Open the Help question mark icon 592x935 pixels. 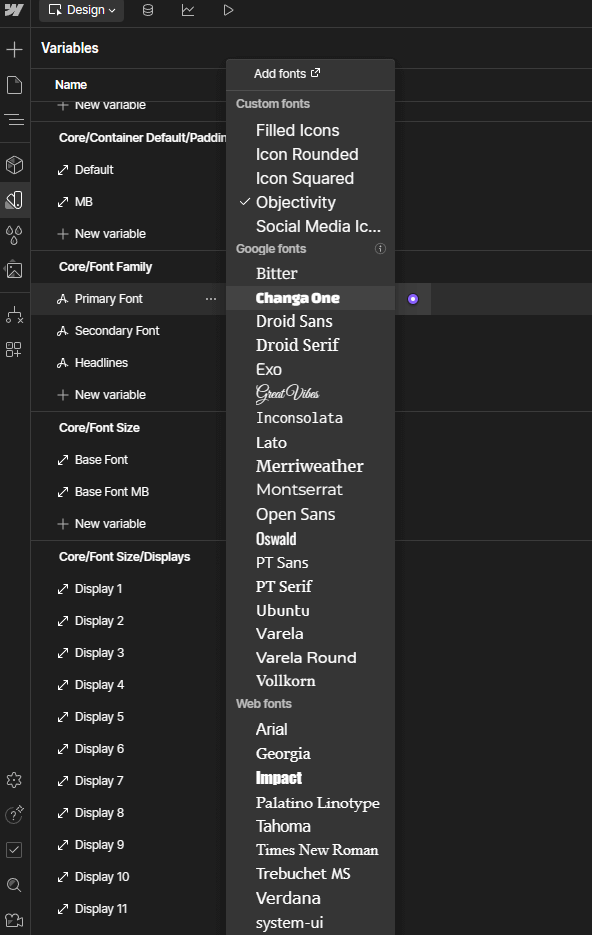[14, 815]
